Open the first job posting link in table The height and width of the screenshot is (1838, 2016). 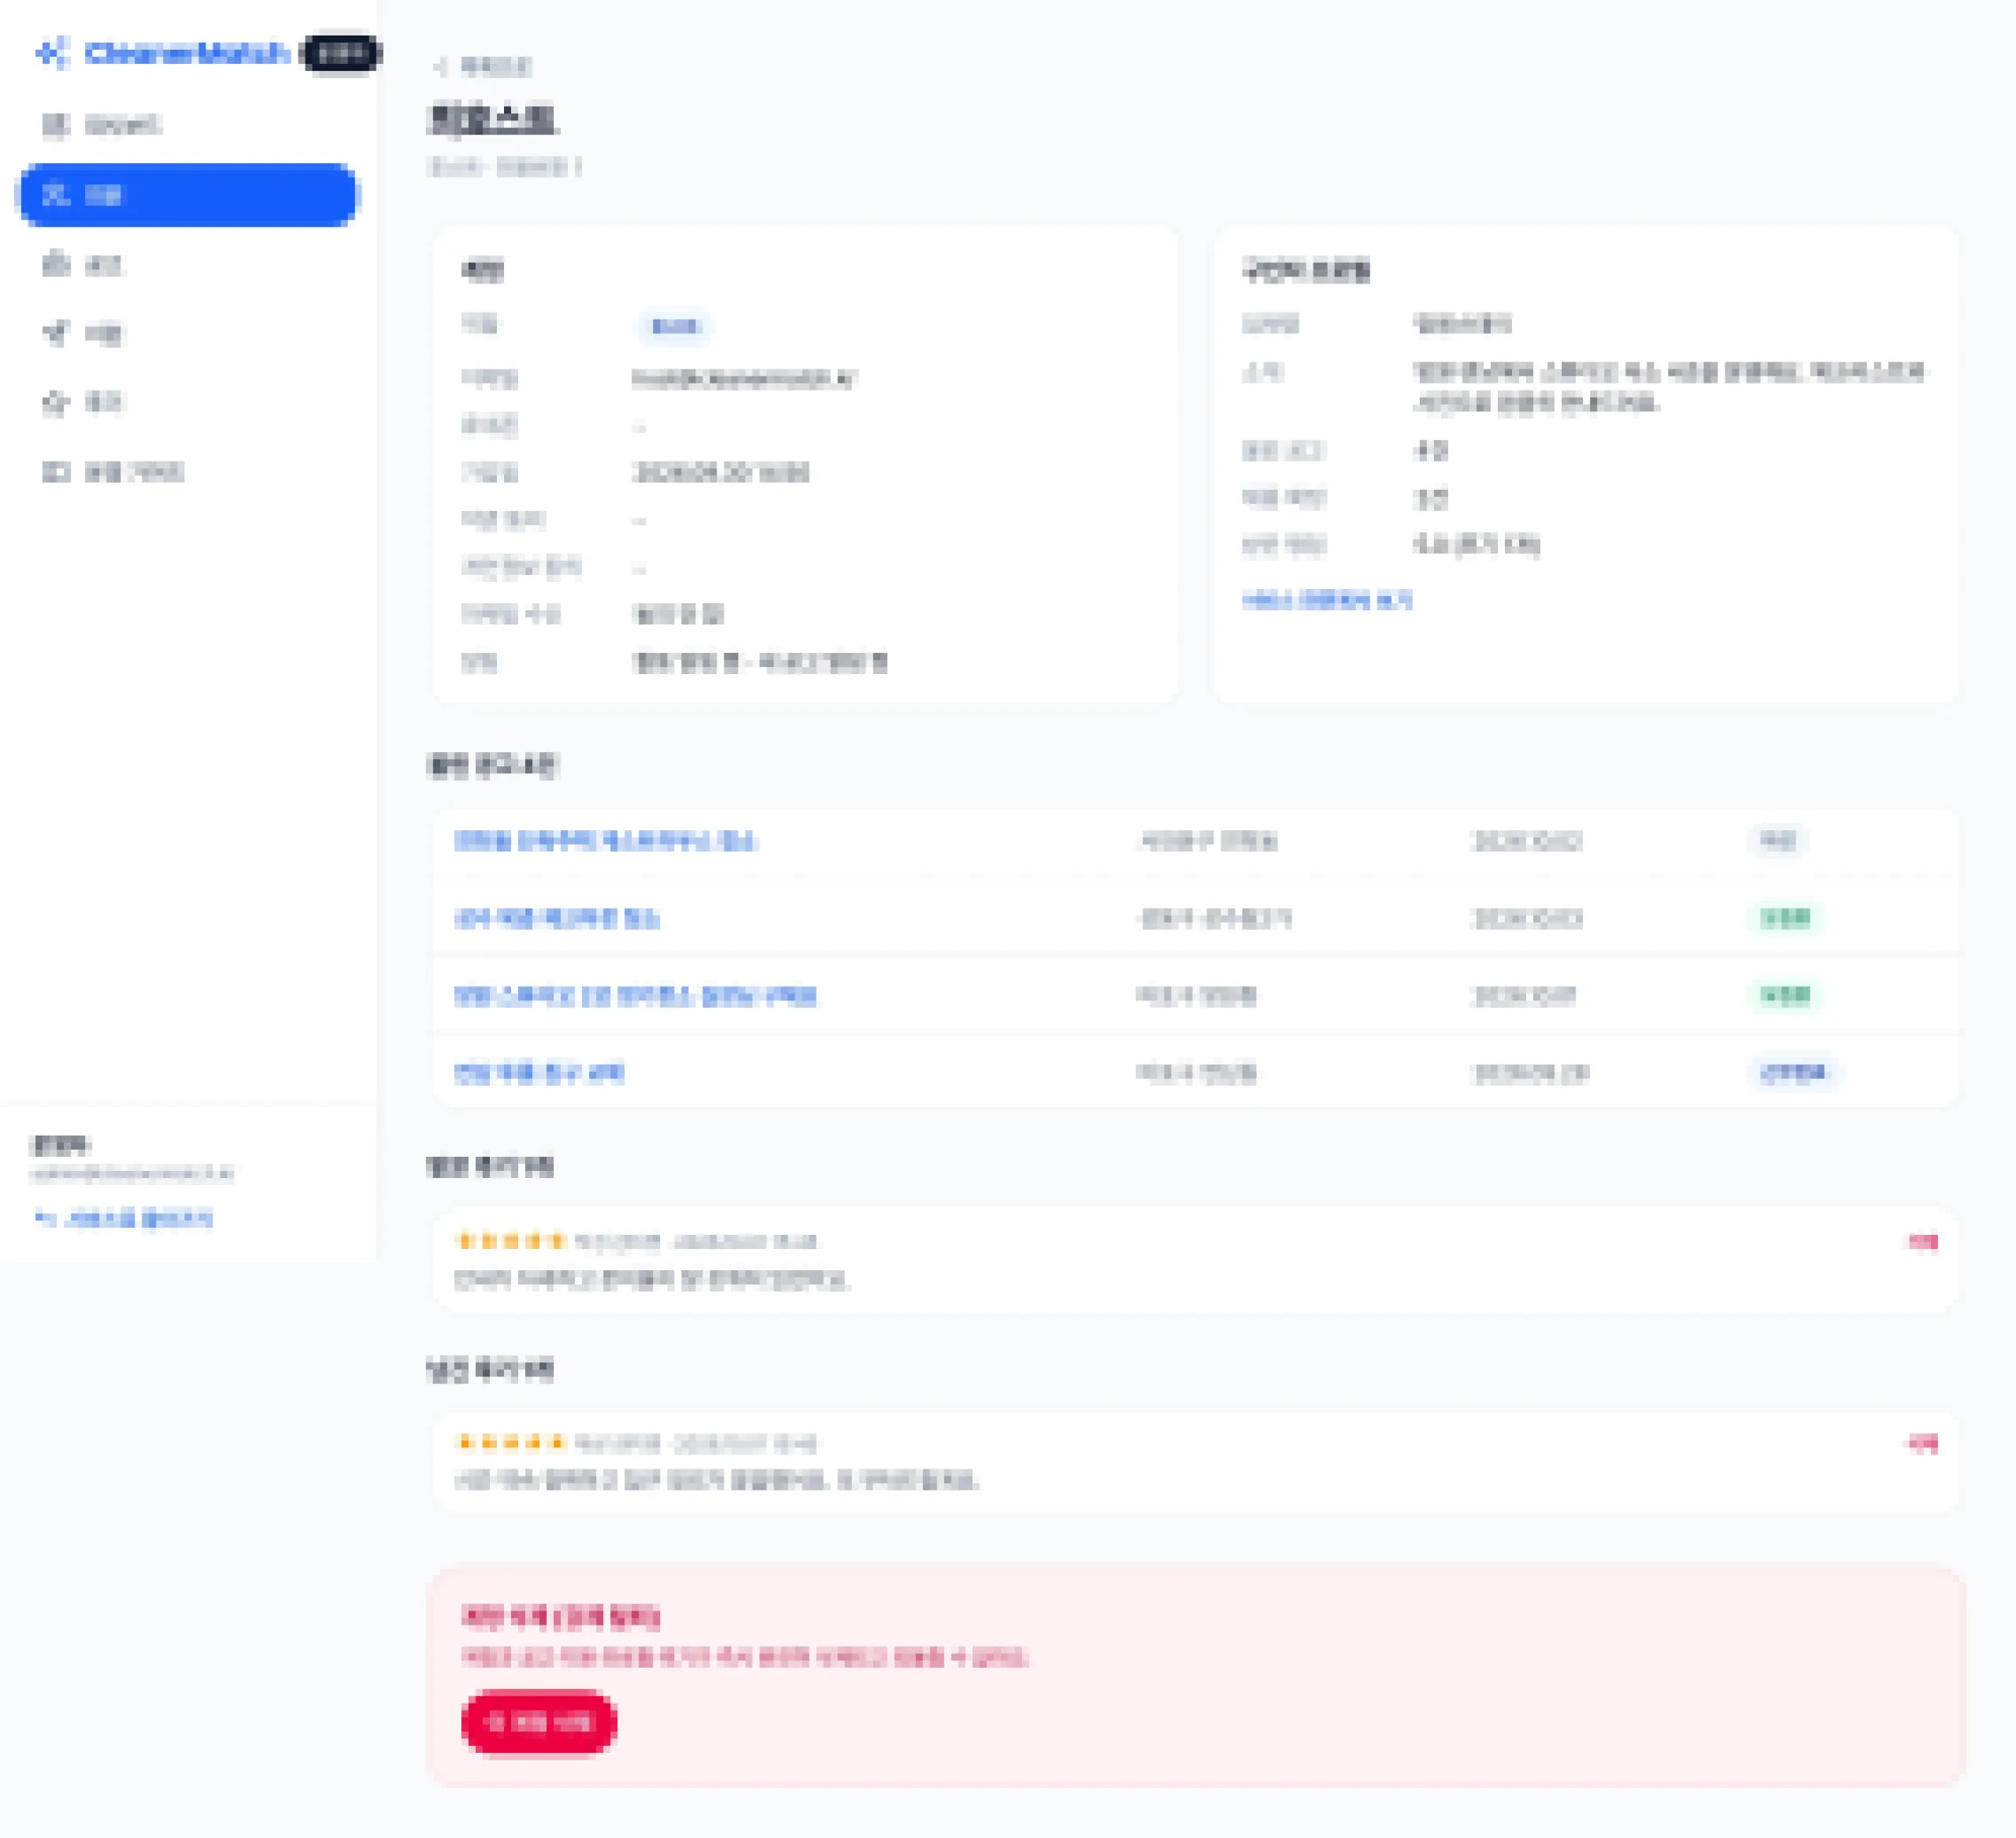(605, 841)
